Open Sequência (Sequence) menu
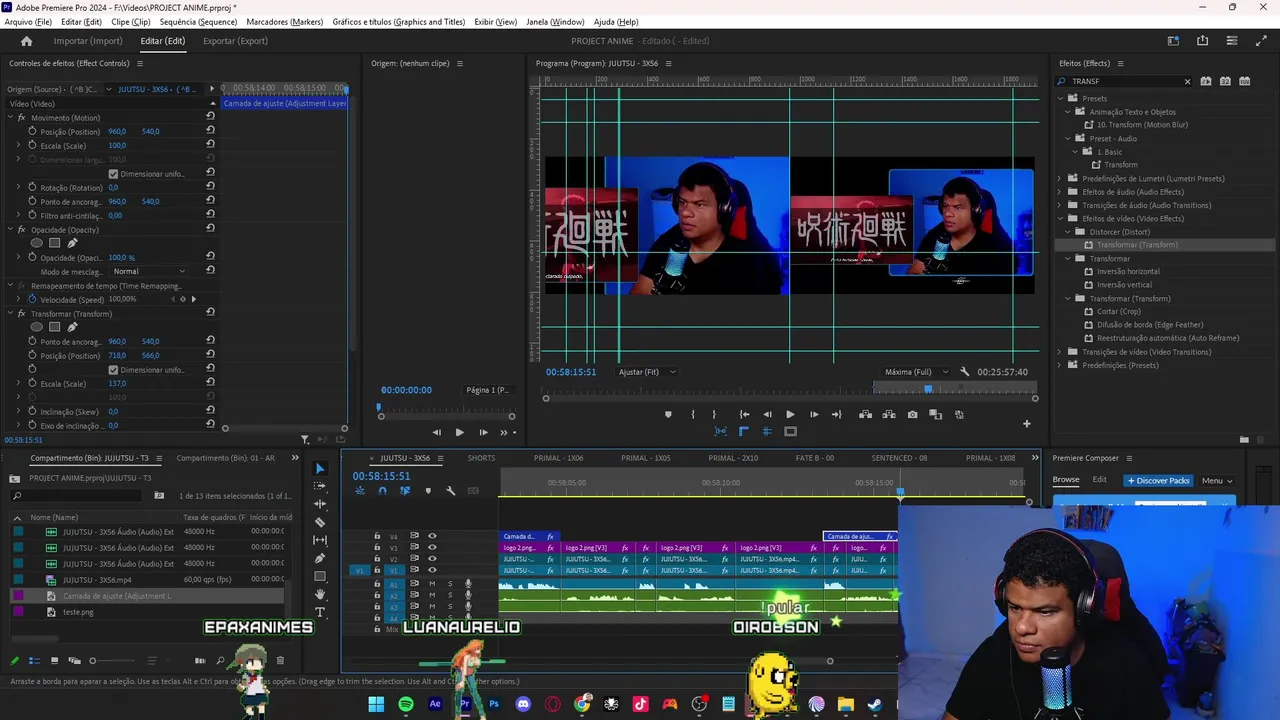 pos(198,22)
